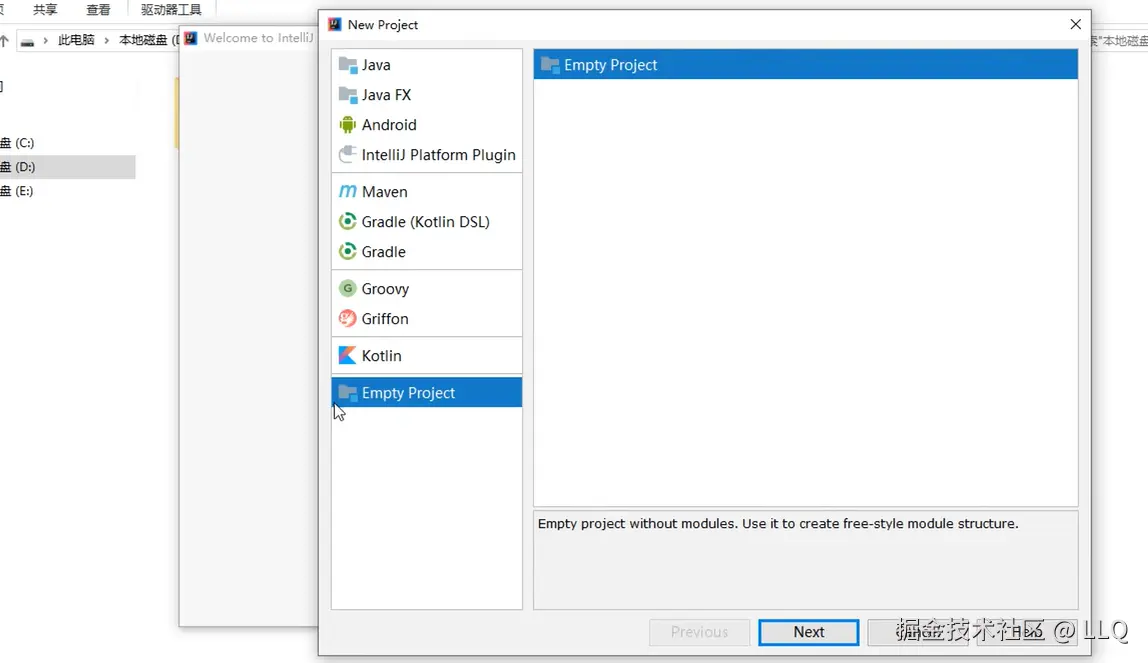The height and width of the screenshot is (663, 1148).
Task: Click the 'Welcome to IntelliJ' window title
Action: tap(258, 38)
